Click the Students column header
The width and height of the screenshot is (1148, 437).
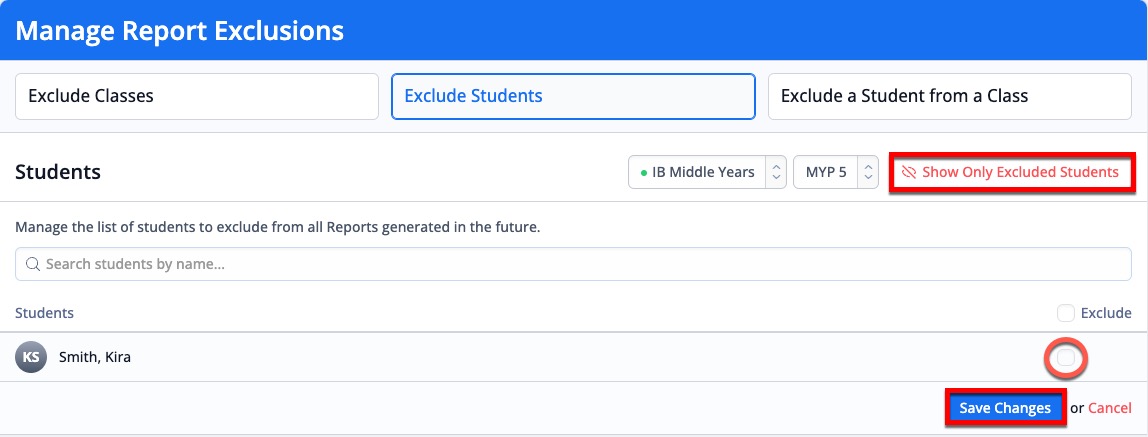pos(45,313)
